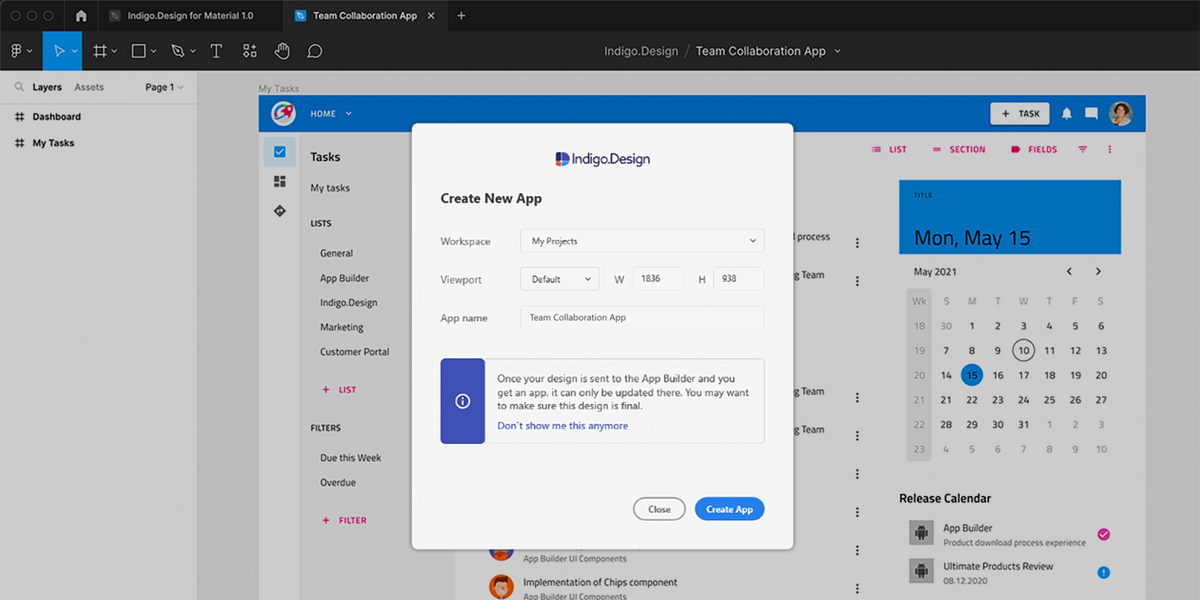Click the filter icon next to FIELDS

[x=1083, y=150]
